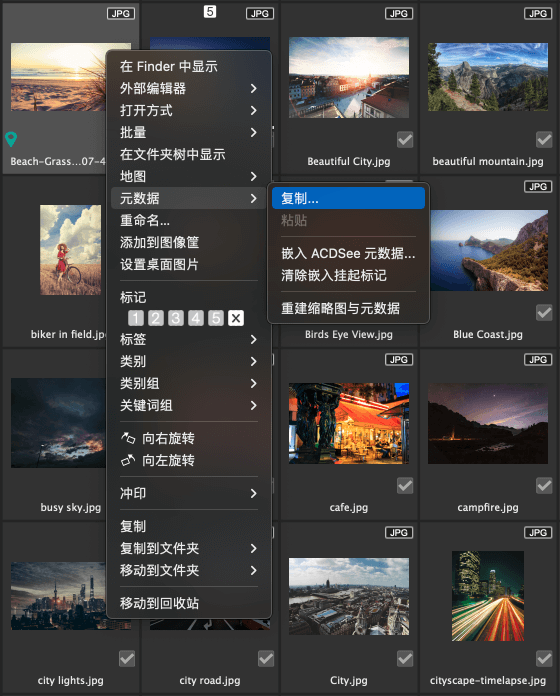Select the cafe.jpg thumbnail
560x696 pixels.
coord(349,423)
